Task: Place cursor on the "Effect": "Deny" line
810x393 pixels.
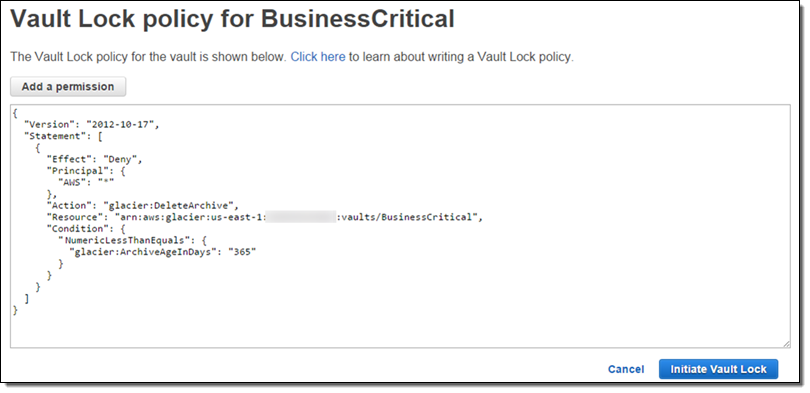Action: click(x=94, y=160)
